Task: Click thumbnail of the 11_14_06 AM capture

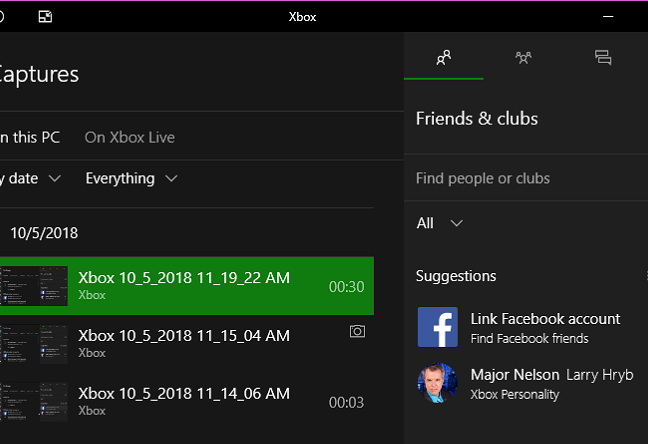Action: point(34,402)
